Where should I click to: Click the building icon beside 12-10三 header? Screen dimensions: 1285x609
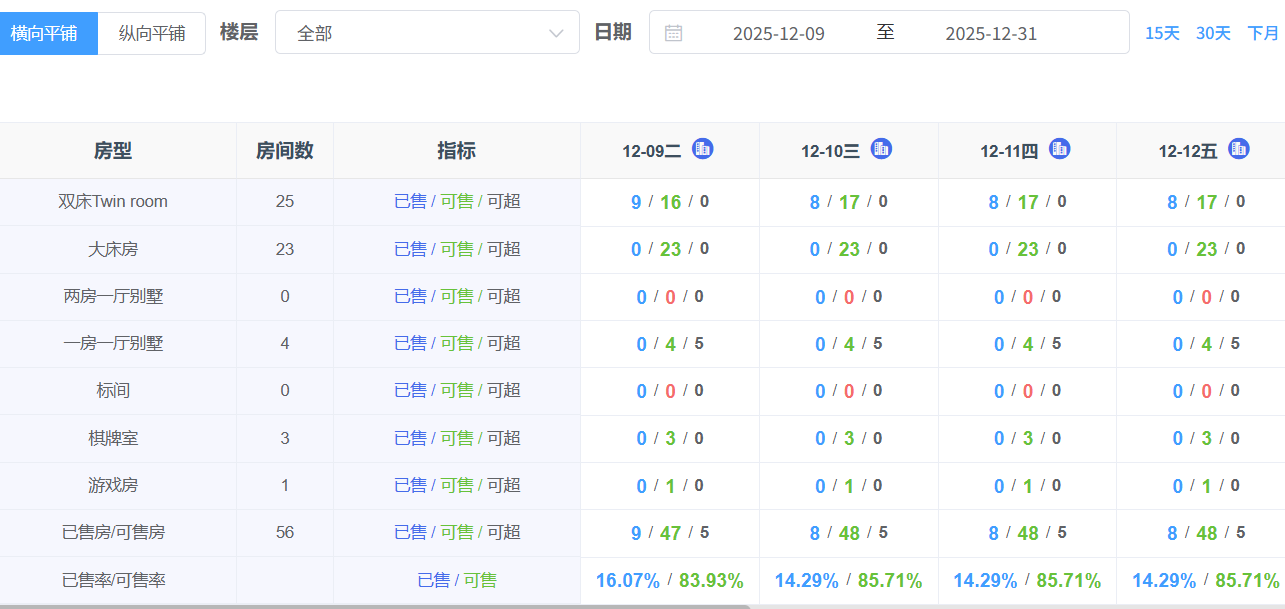880,149
